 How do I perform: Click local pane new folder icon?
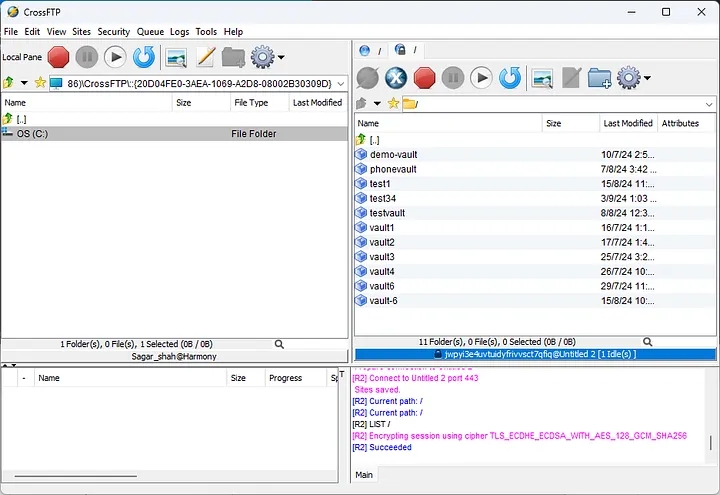(x=233, y=57)
